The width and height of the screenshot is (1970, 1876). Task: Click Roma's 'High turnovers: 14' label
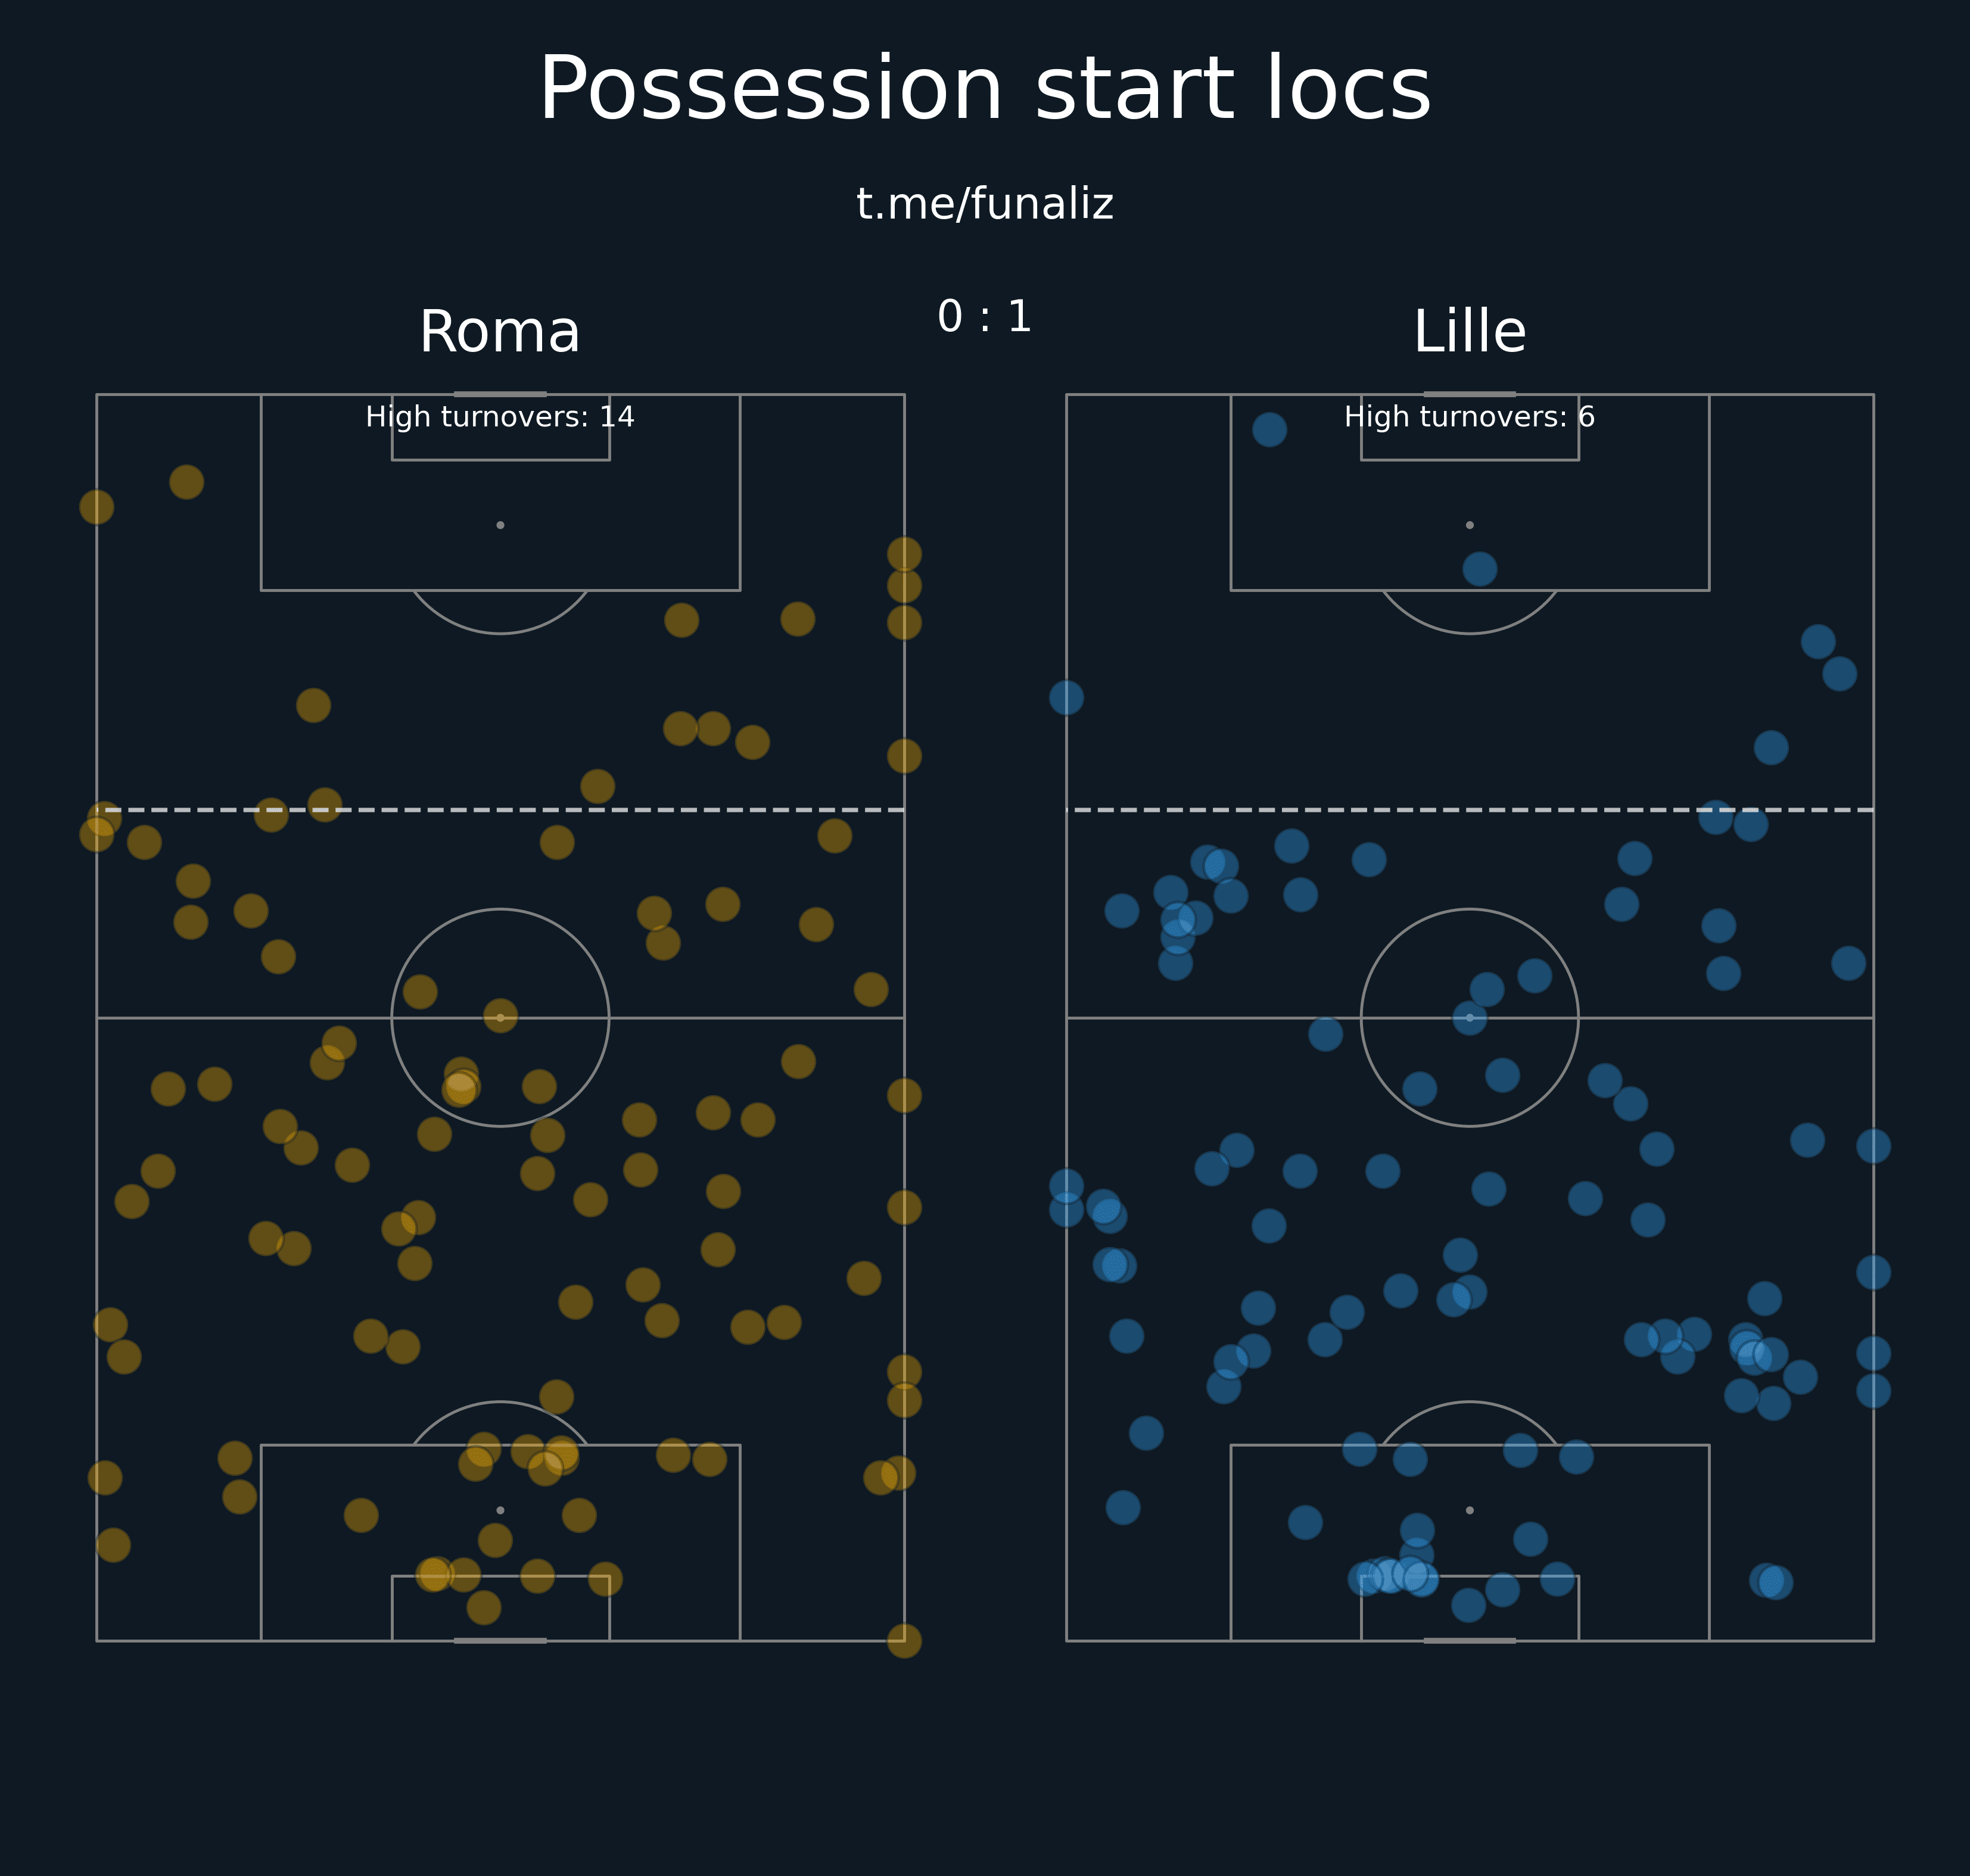pos(499,417)
